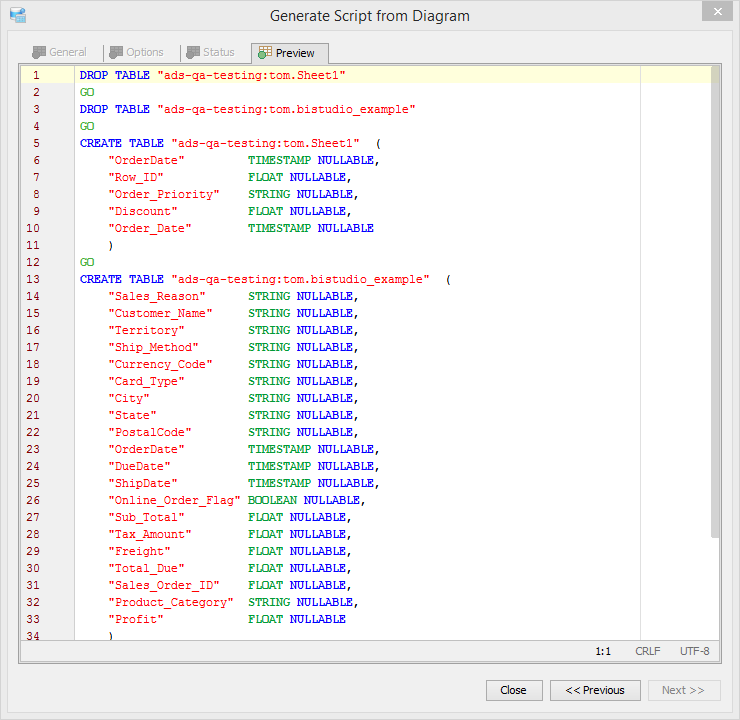Click "Card_Type" column name
740x720 pixels.
coord(146,381)
